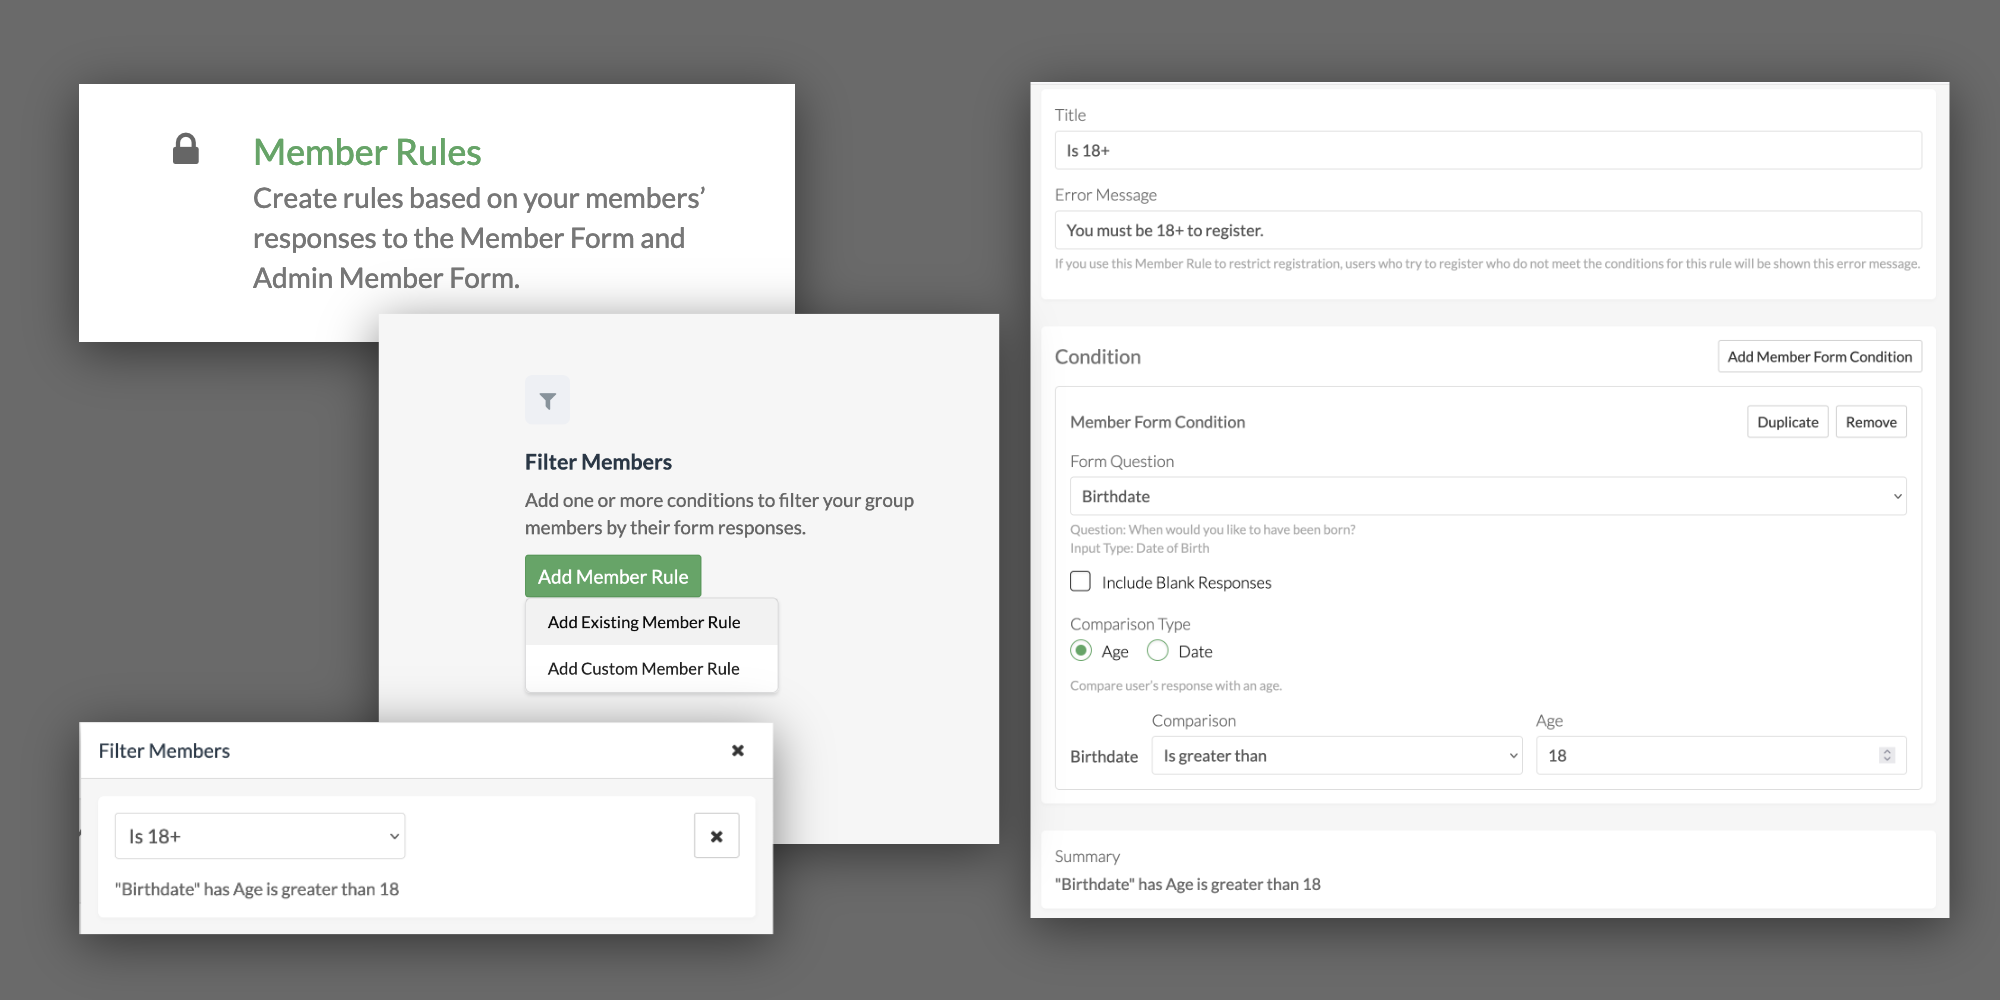Click the lock icon beside Member Rules
This screenshot has height=1000, width=2000.
[x=186, y=149]
